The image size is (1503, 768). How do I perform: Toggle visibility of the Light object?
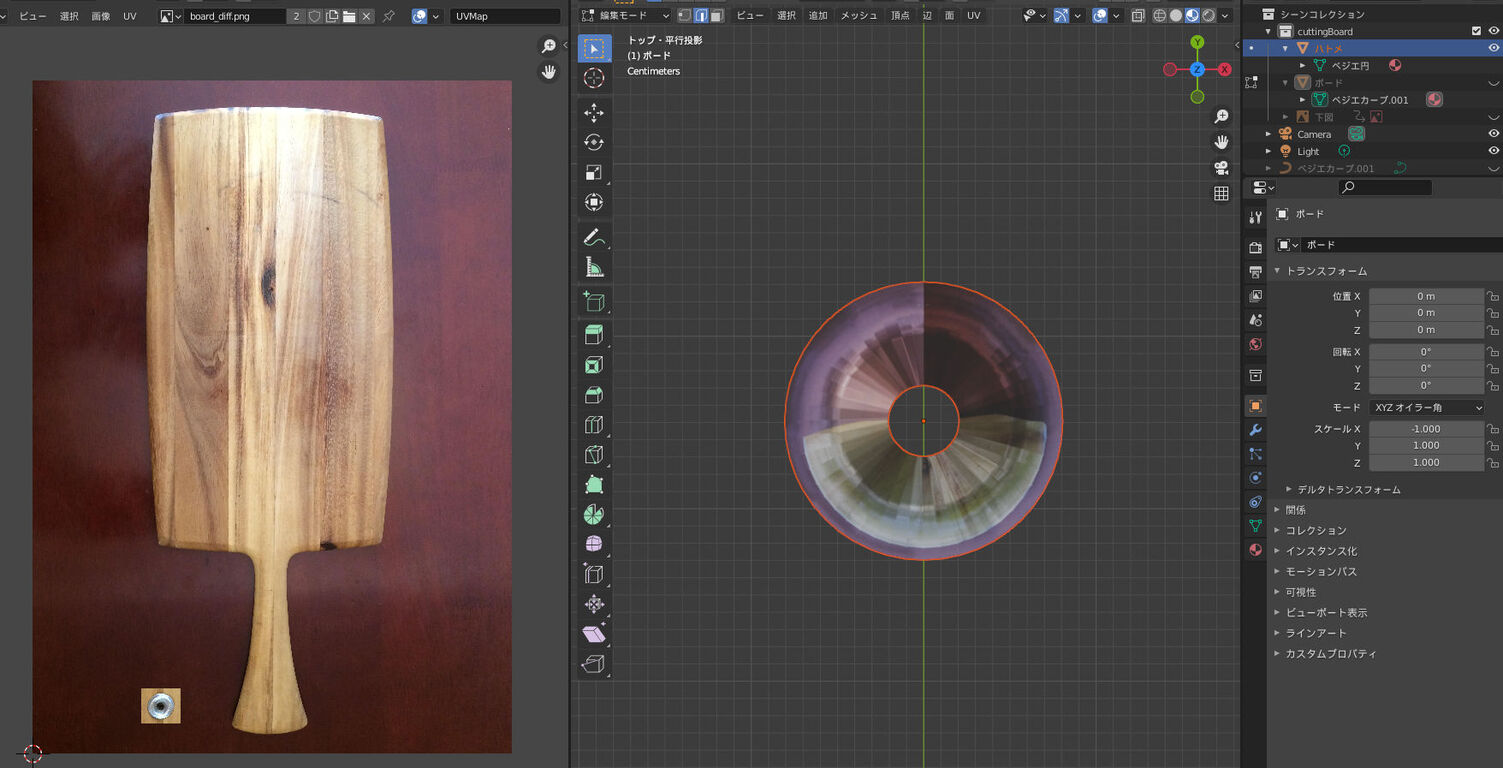click(1493, 151)
